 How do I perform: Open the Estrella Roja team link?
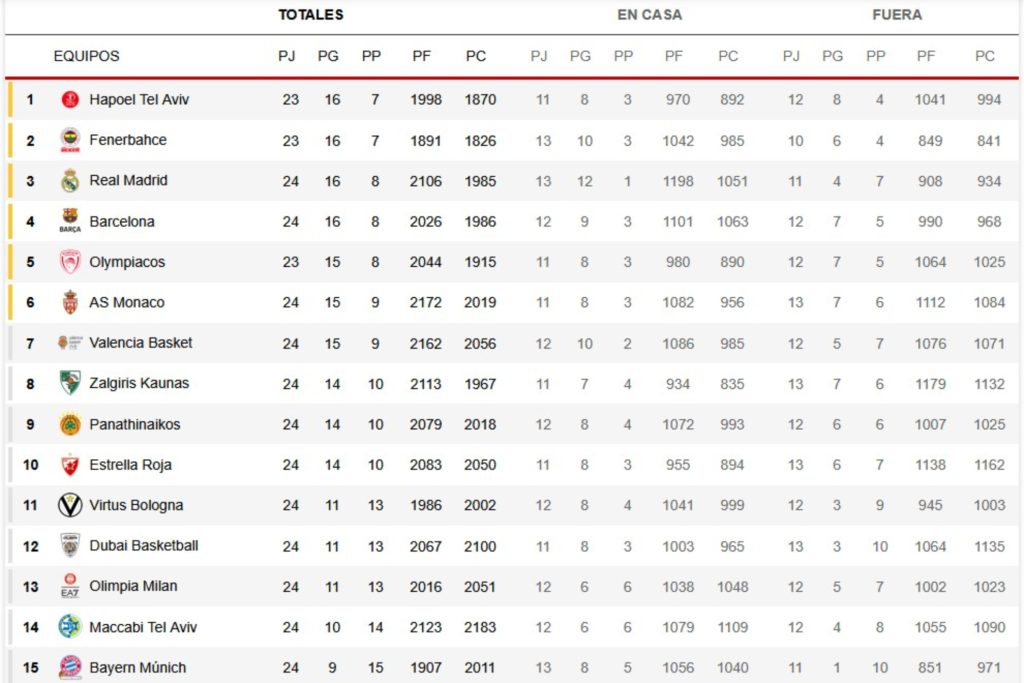point(131,465)
